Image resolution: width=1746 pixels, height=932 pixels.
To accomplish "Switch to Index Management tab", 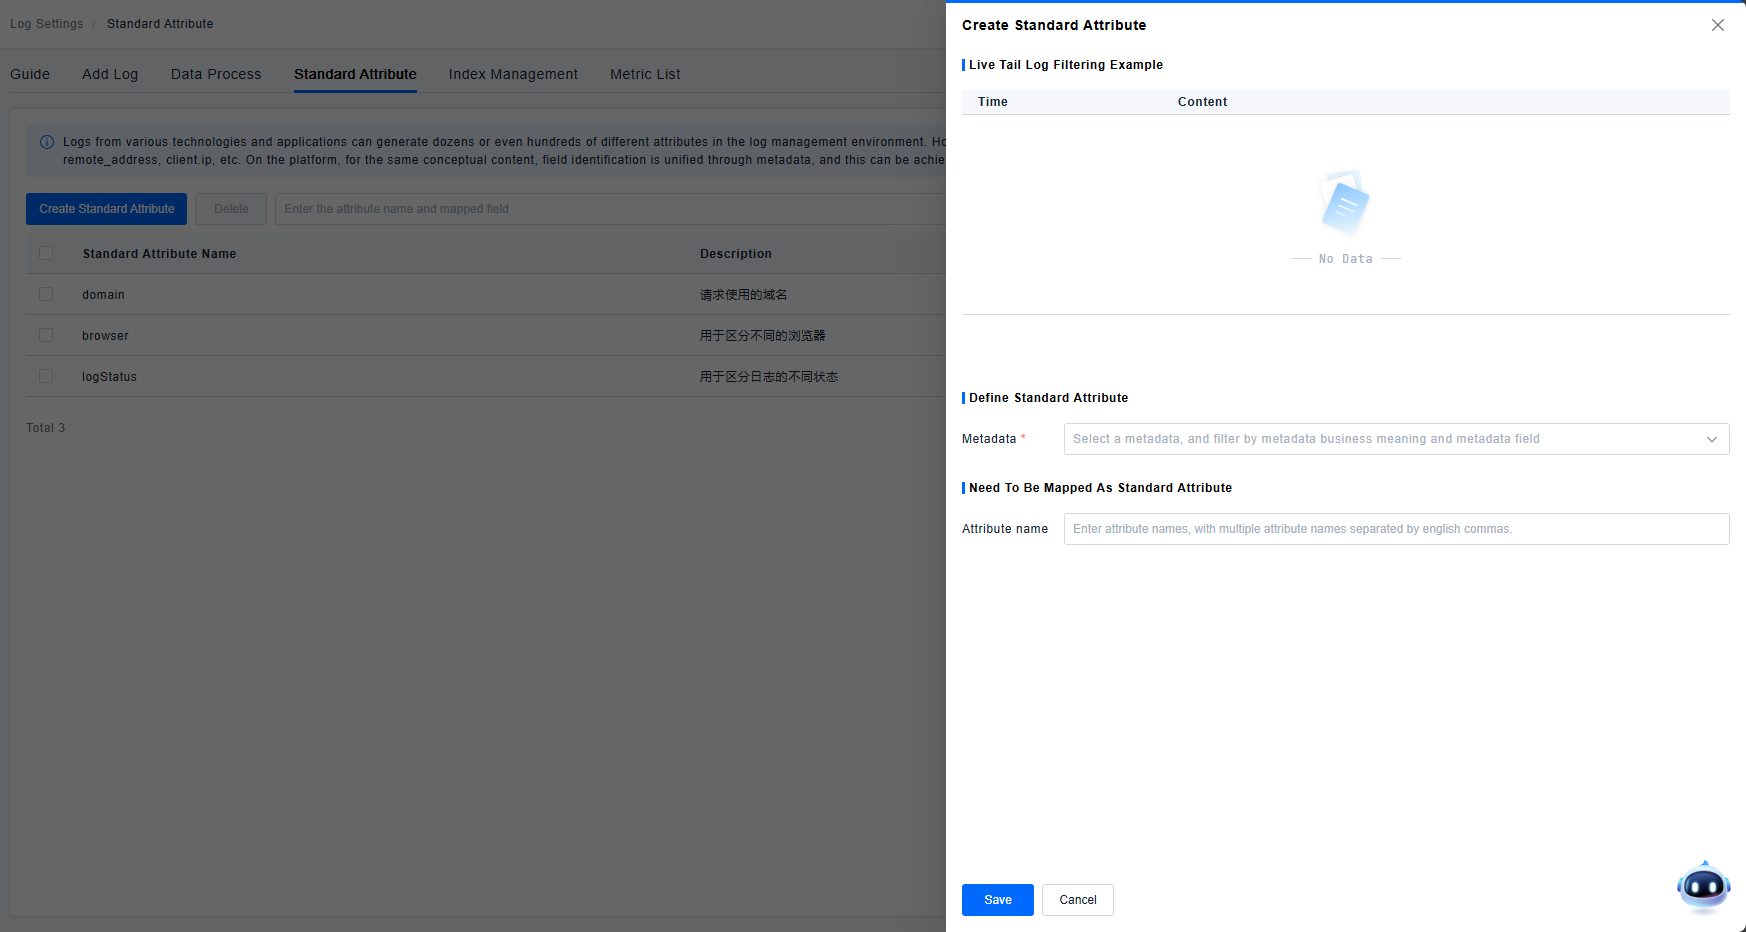I will pyautogui.click(x=513, y=74).
